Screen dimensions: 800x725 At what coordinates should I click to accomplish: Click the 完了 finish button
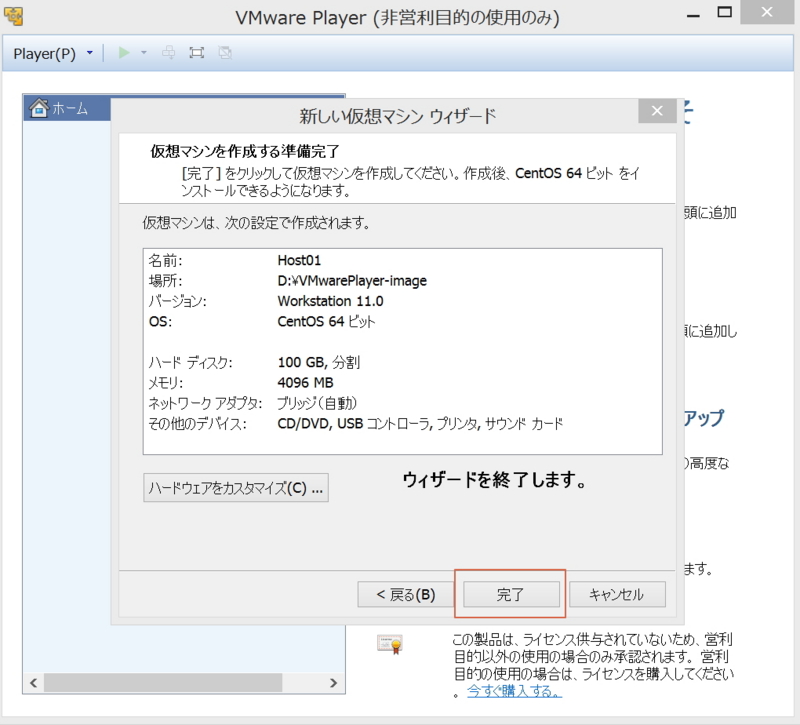tap(511, 594)
